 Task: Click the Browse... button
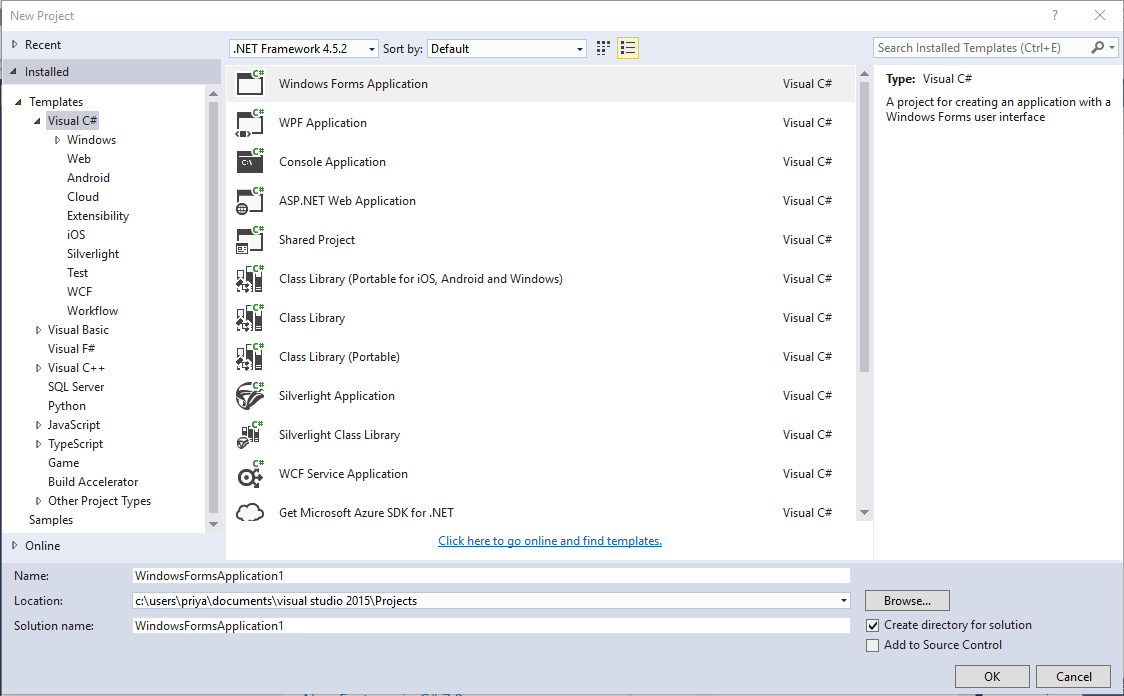[908, 601]
